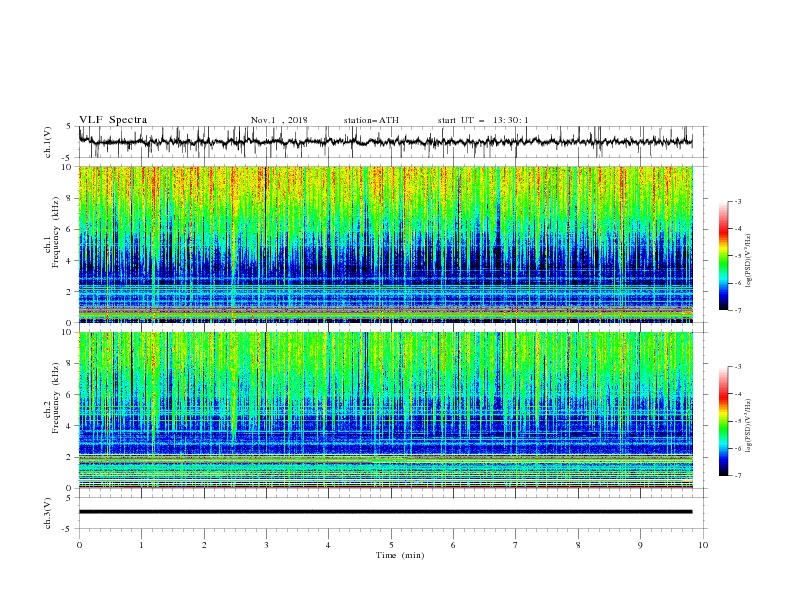Click the ch.1 voltage waveform trace
The width and height of the screenshot is (792, 612).
pos(385,141)
